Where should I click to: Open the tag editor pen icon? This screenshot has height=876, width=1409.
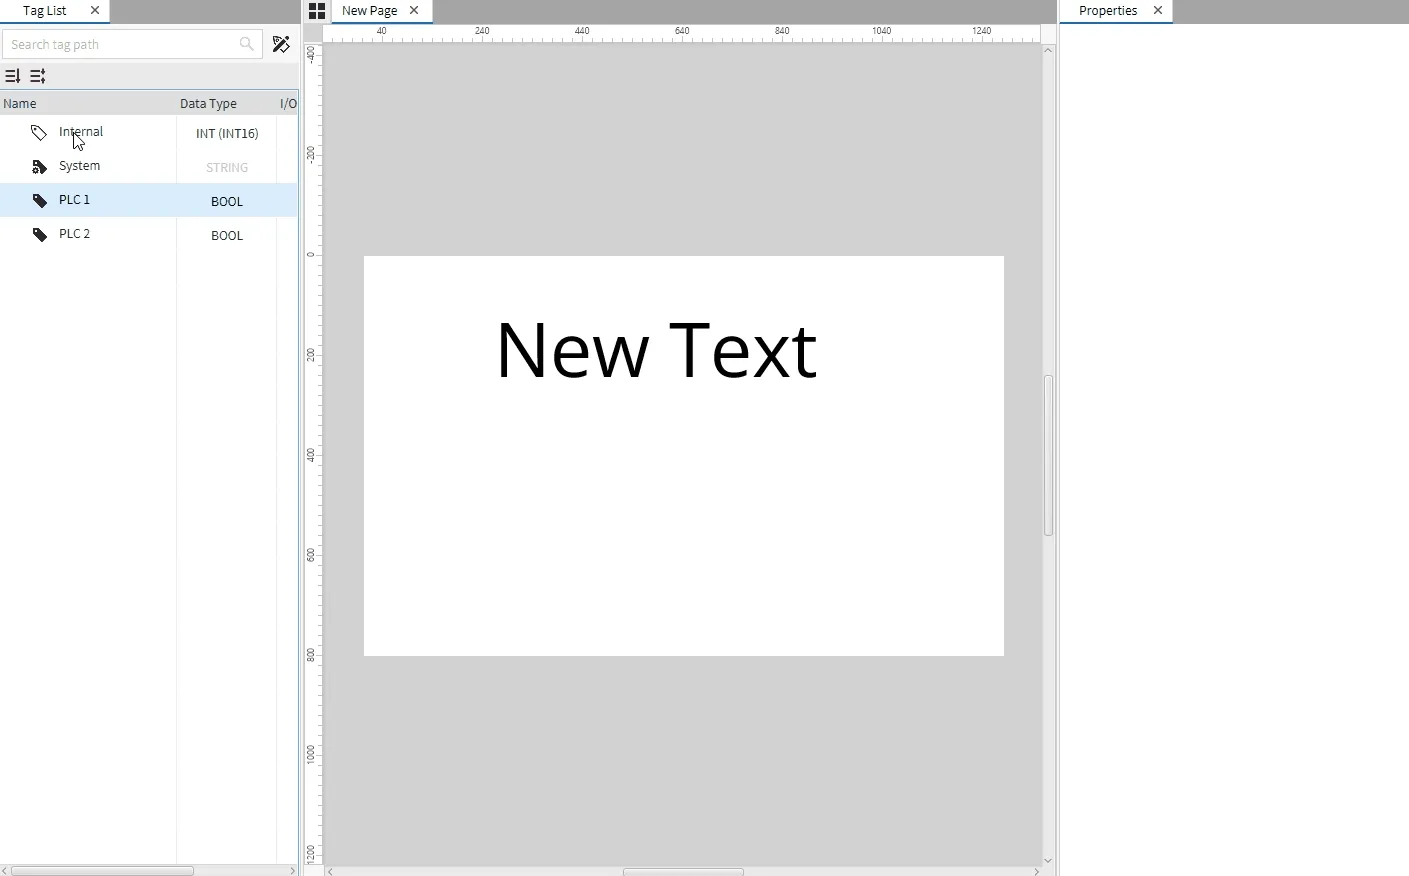click(x=281, y=44)
